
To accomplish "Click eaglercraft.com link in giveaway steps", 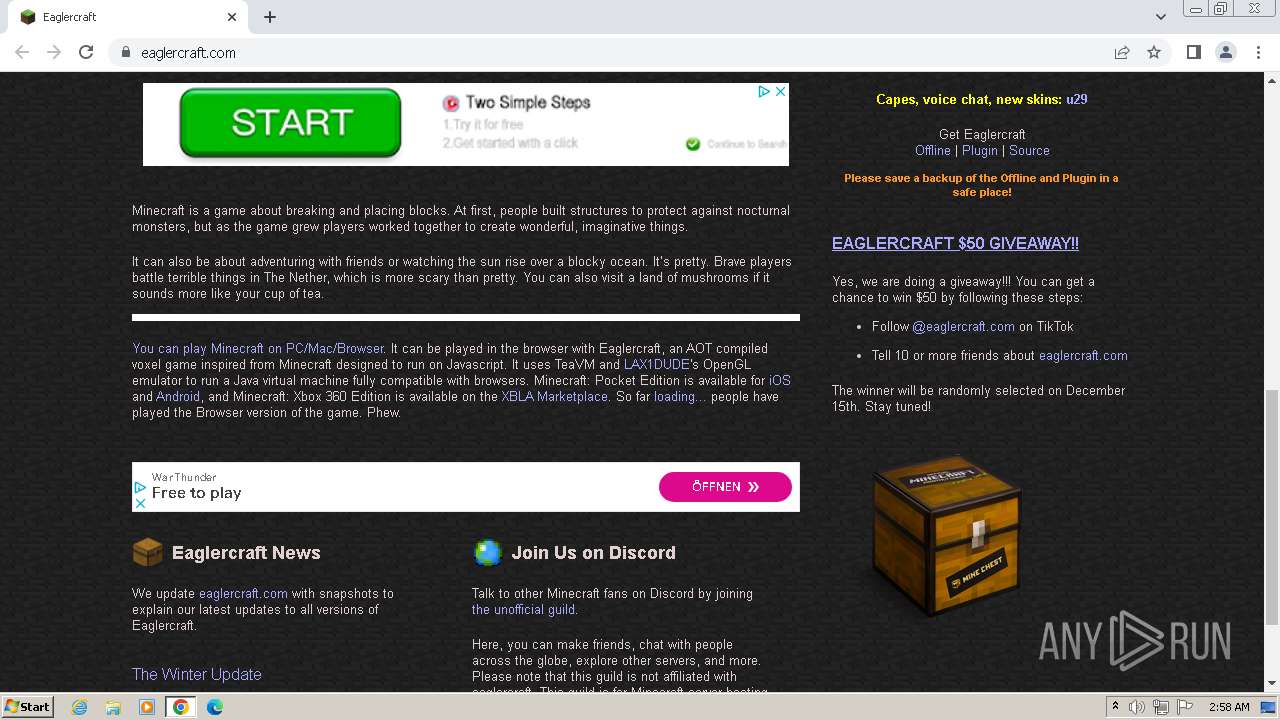I will [x=1083, y=355].
